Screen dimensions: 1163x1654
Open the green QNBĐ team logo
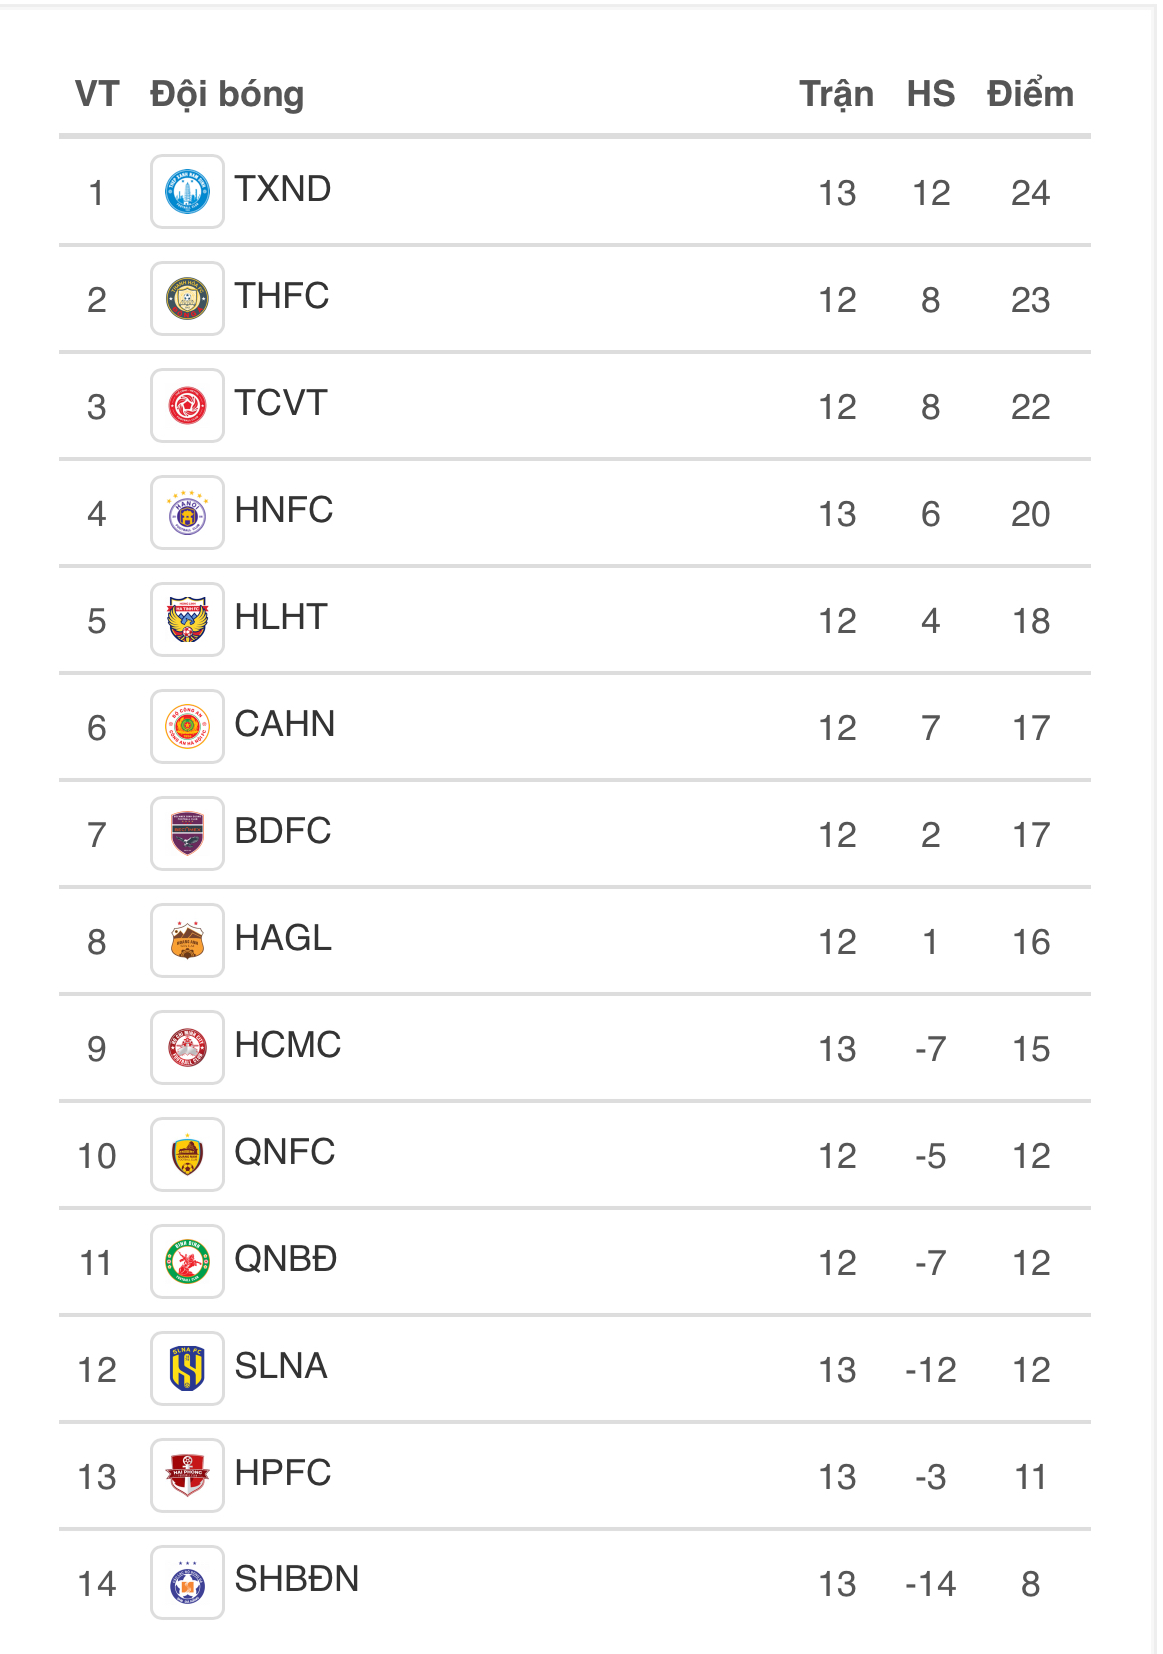(187, 1262)
